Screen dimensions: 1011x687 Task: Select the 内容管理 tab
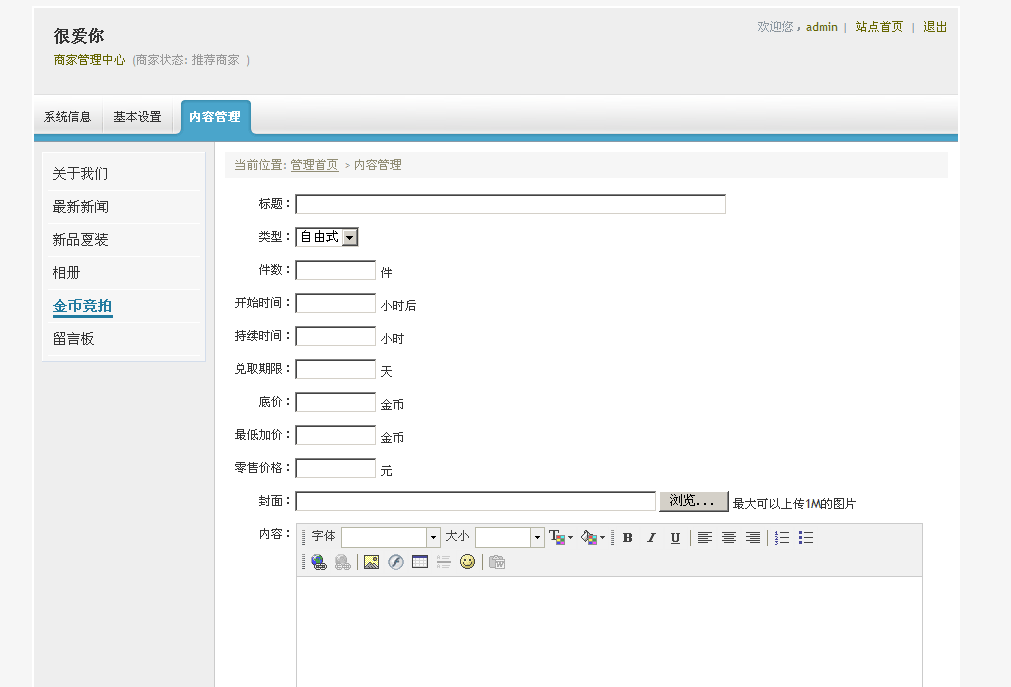[x=215, y=117]
